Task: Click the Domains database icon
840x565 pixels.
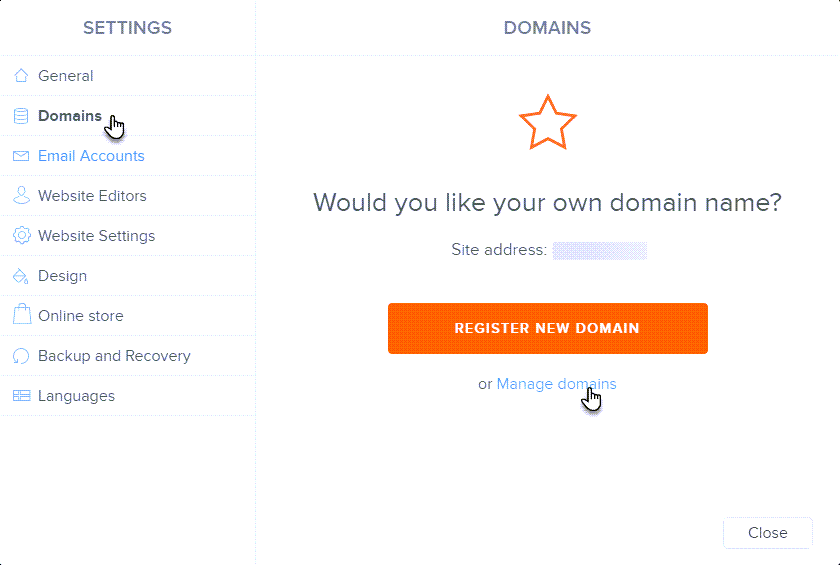Action: click(x=21, y=116)
